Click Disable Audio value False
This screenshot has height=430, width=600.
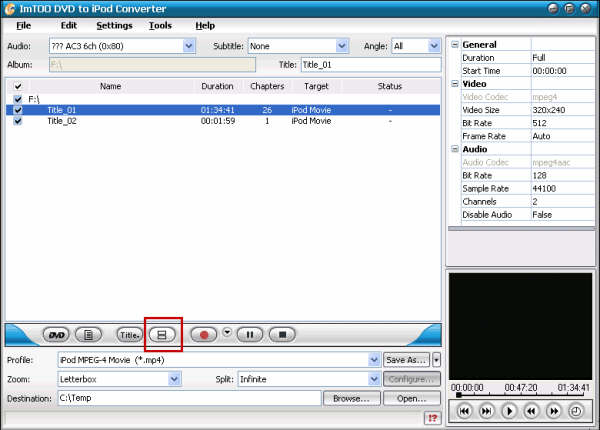pos(542,215)
